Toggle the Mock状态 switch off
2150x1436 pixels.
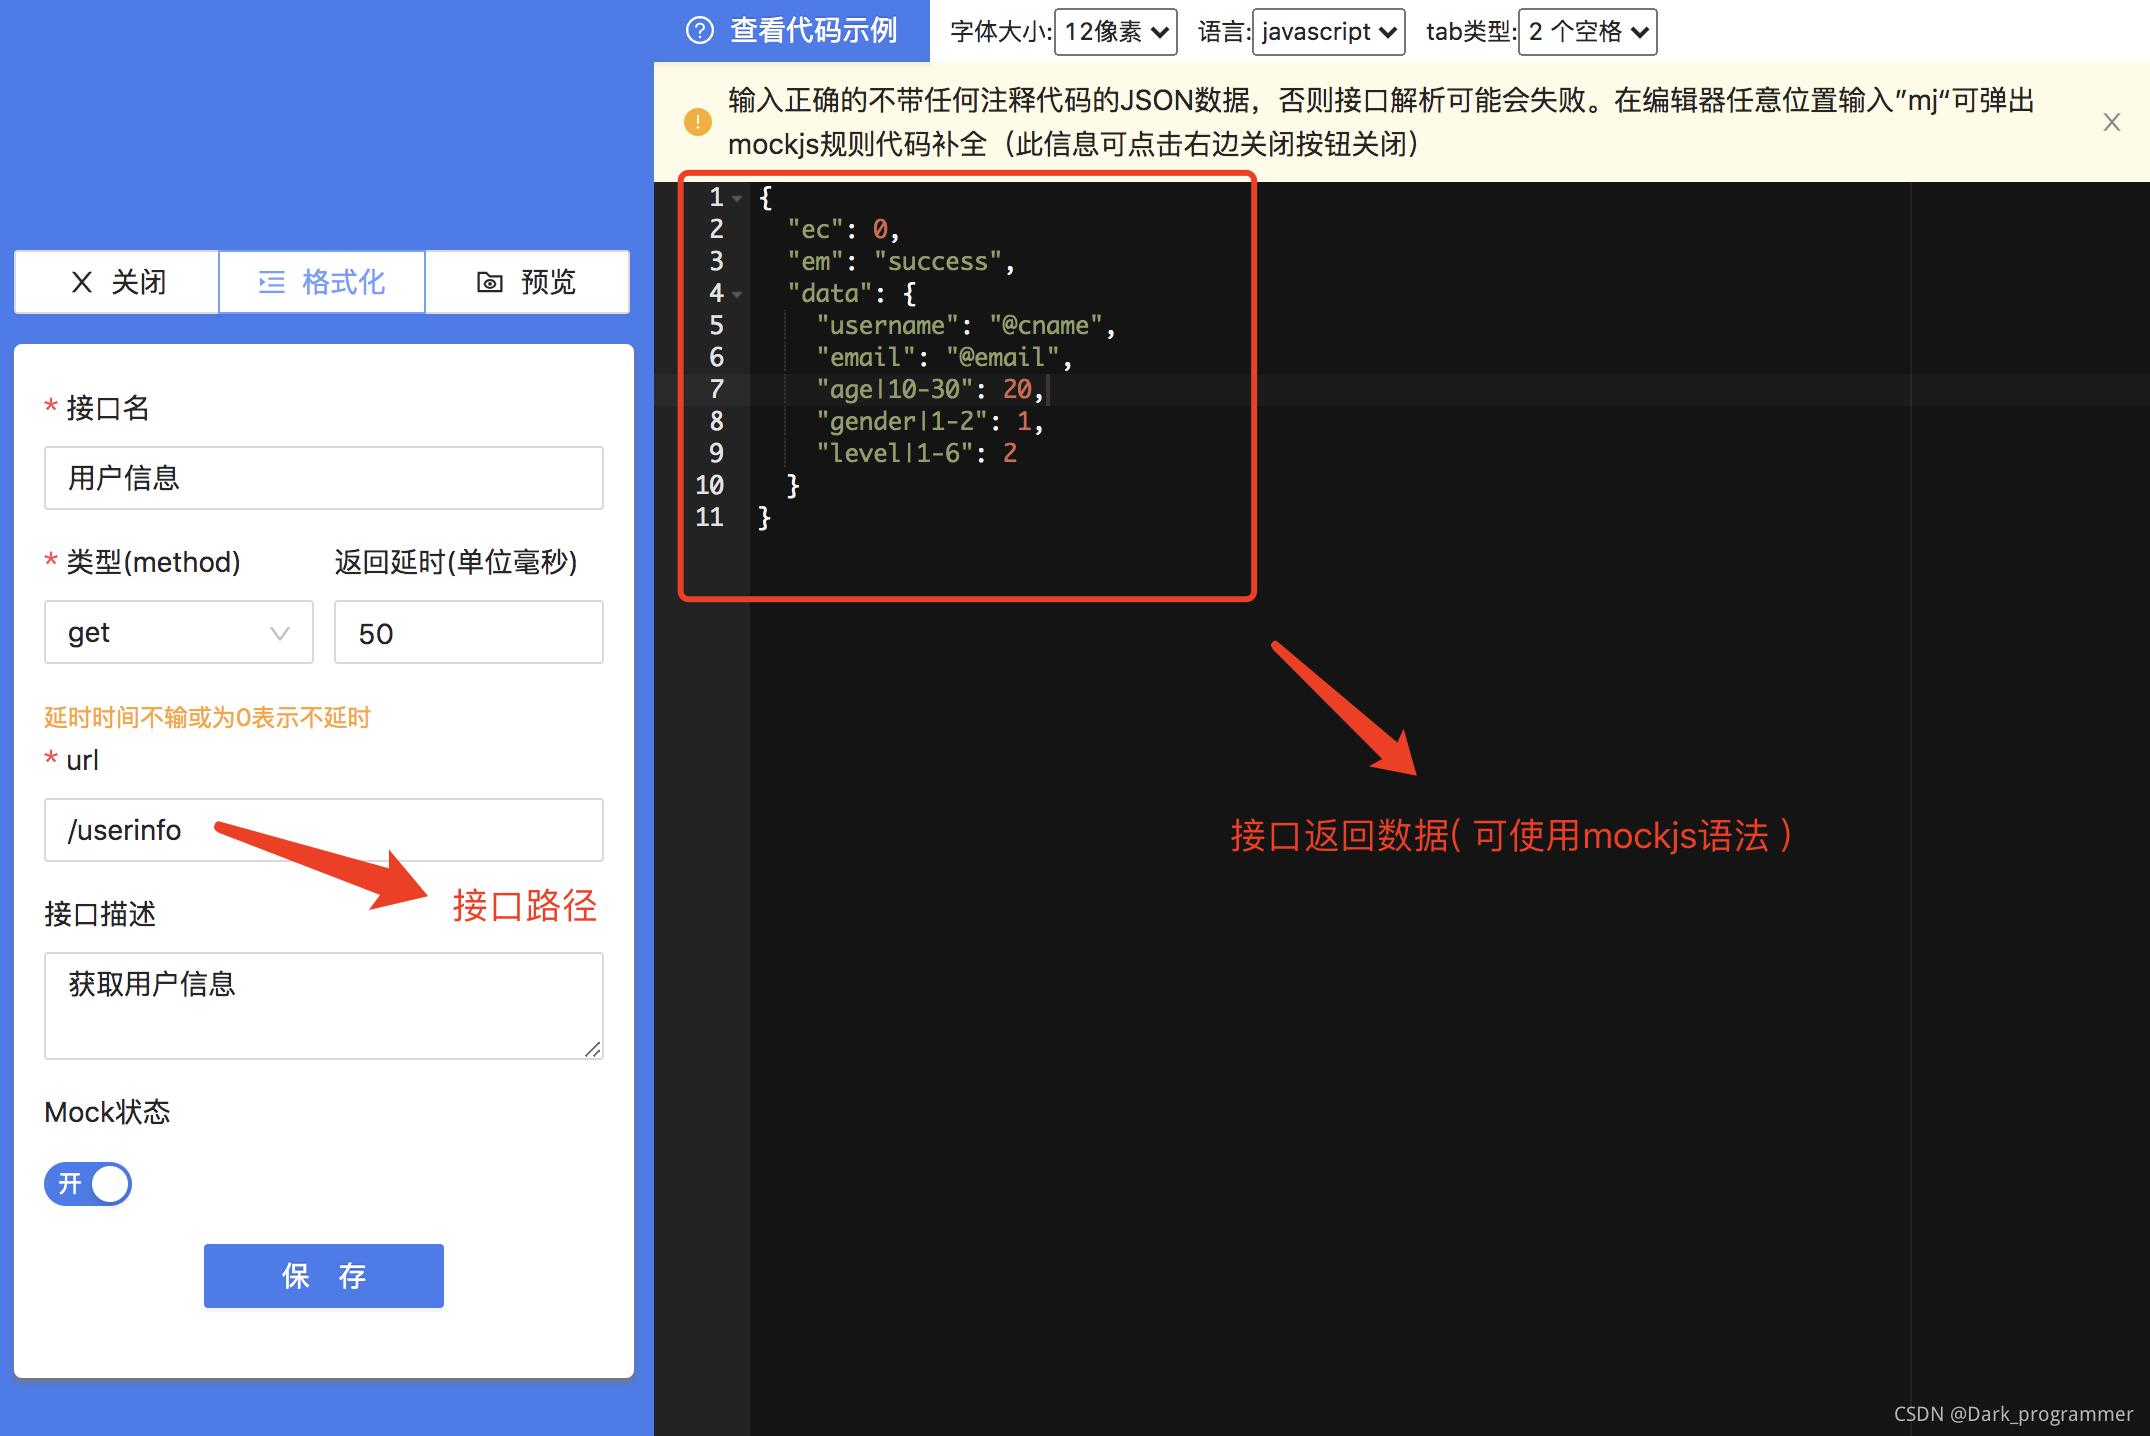point(88,1184)
